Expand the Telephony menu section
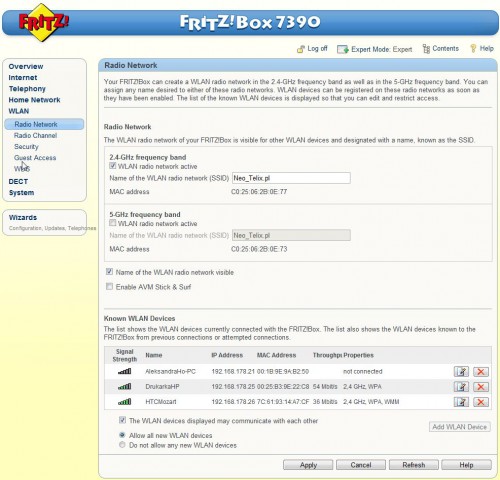This screenshot has height=480, width=500. point(27,89)
